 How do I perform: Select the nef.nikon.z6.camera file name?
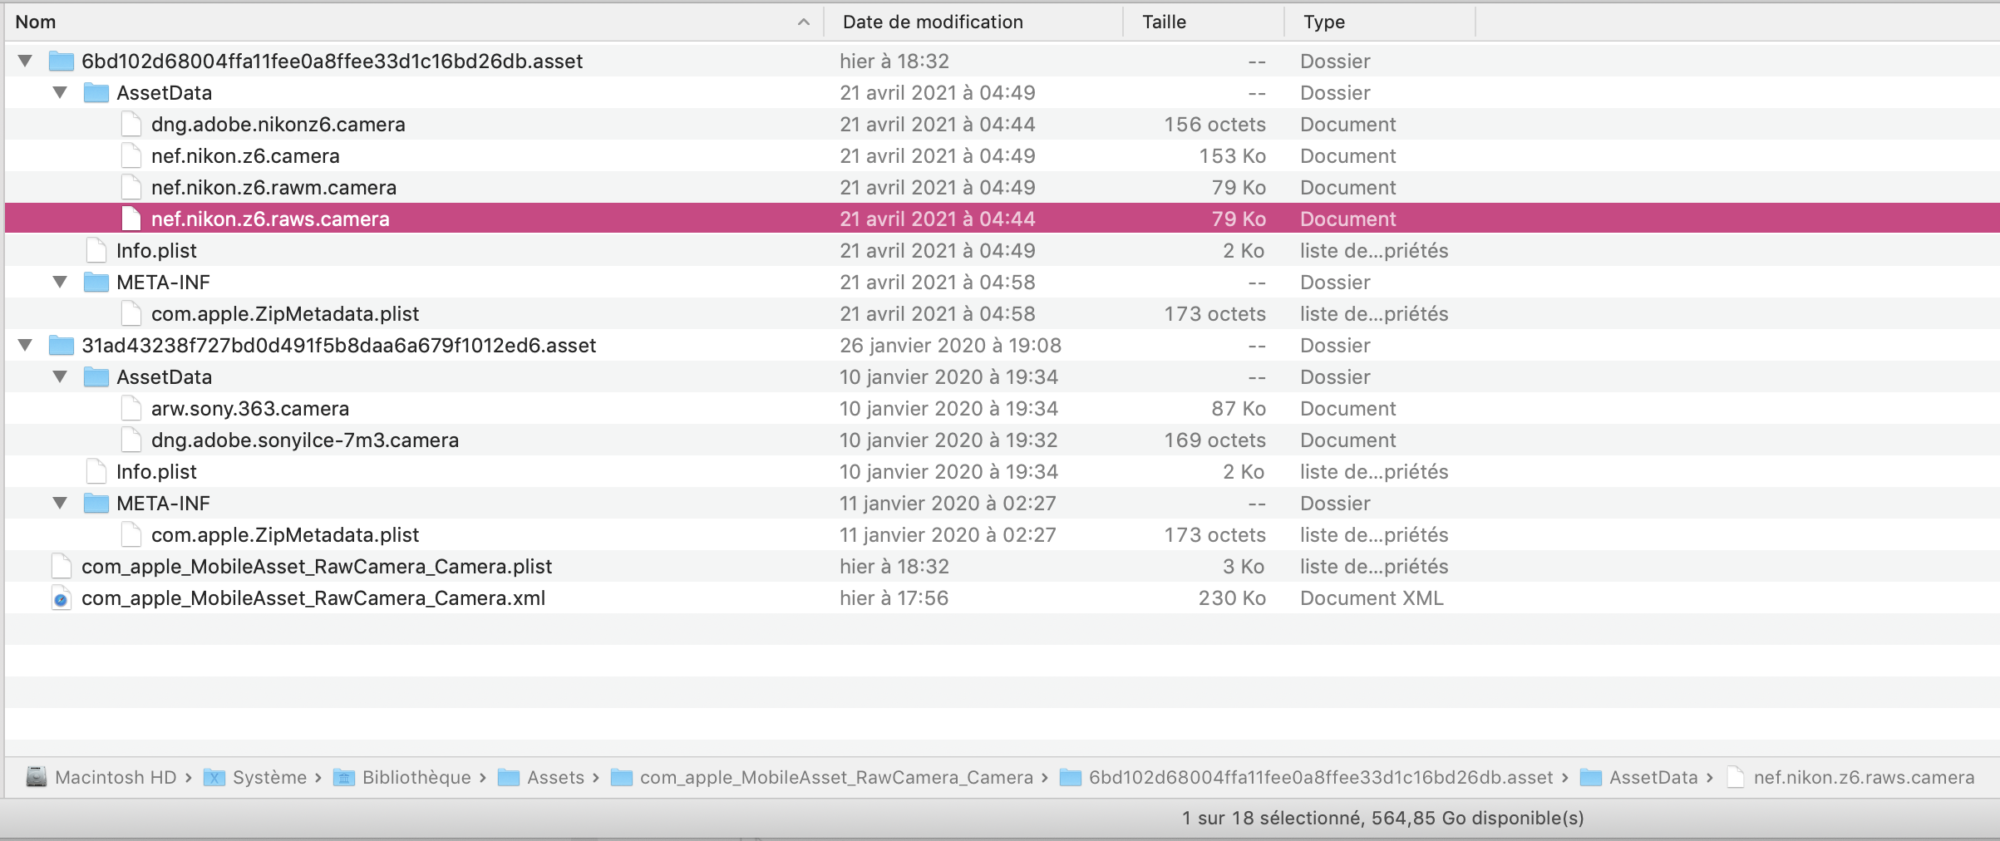click(245, 156)
